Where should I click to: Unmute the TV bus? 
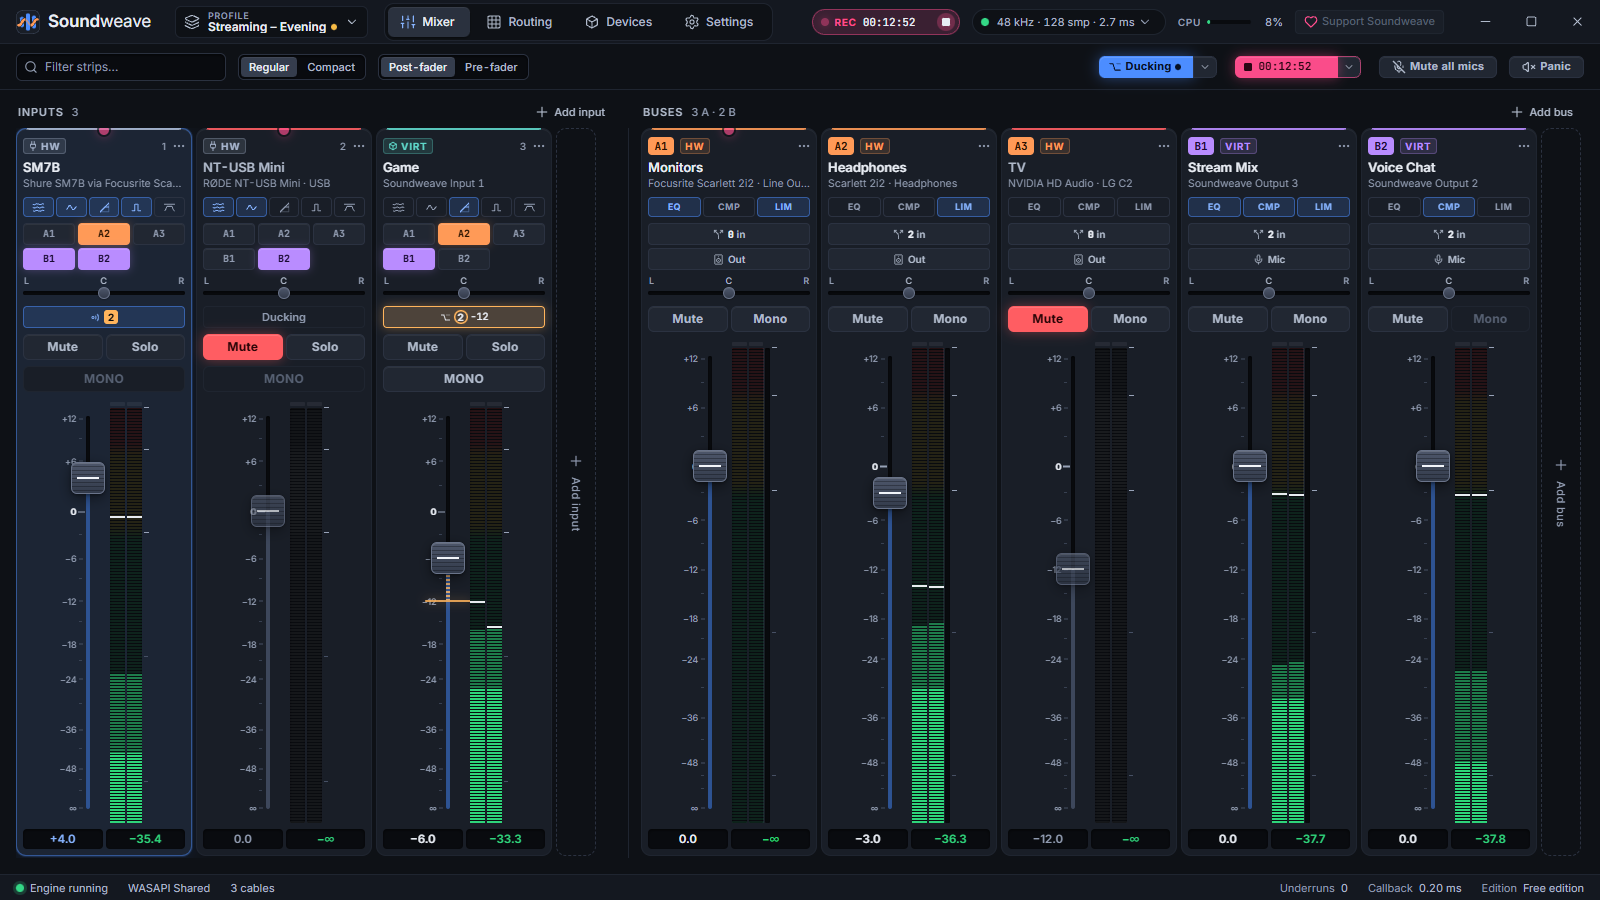tap(1048, 319)
